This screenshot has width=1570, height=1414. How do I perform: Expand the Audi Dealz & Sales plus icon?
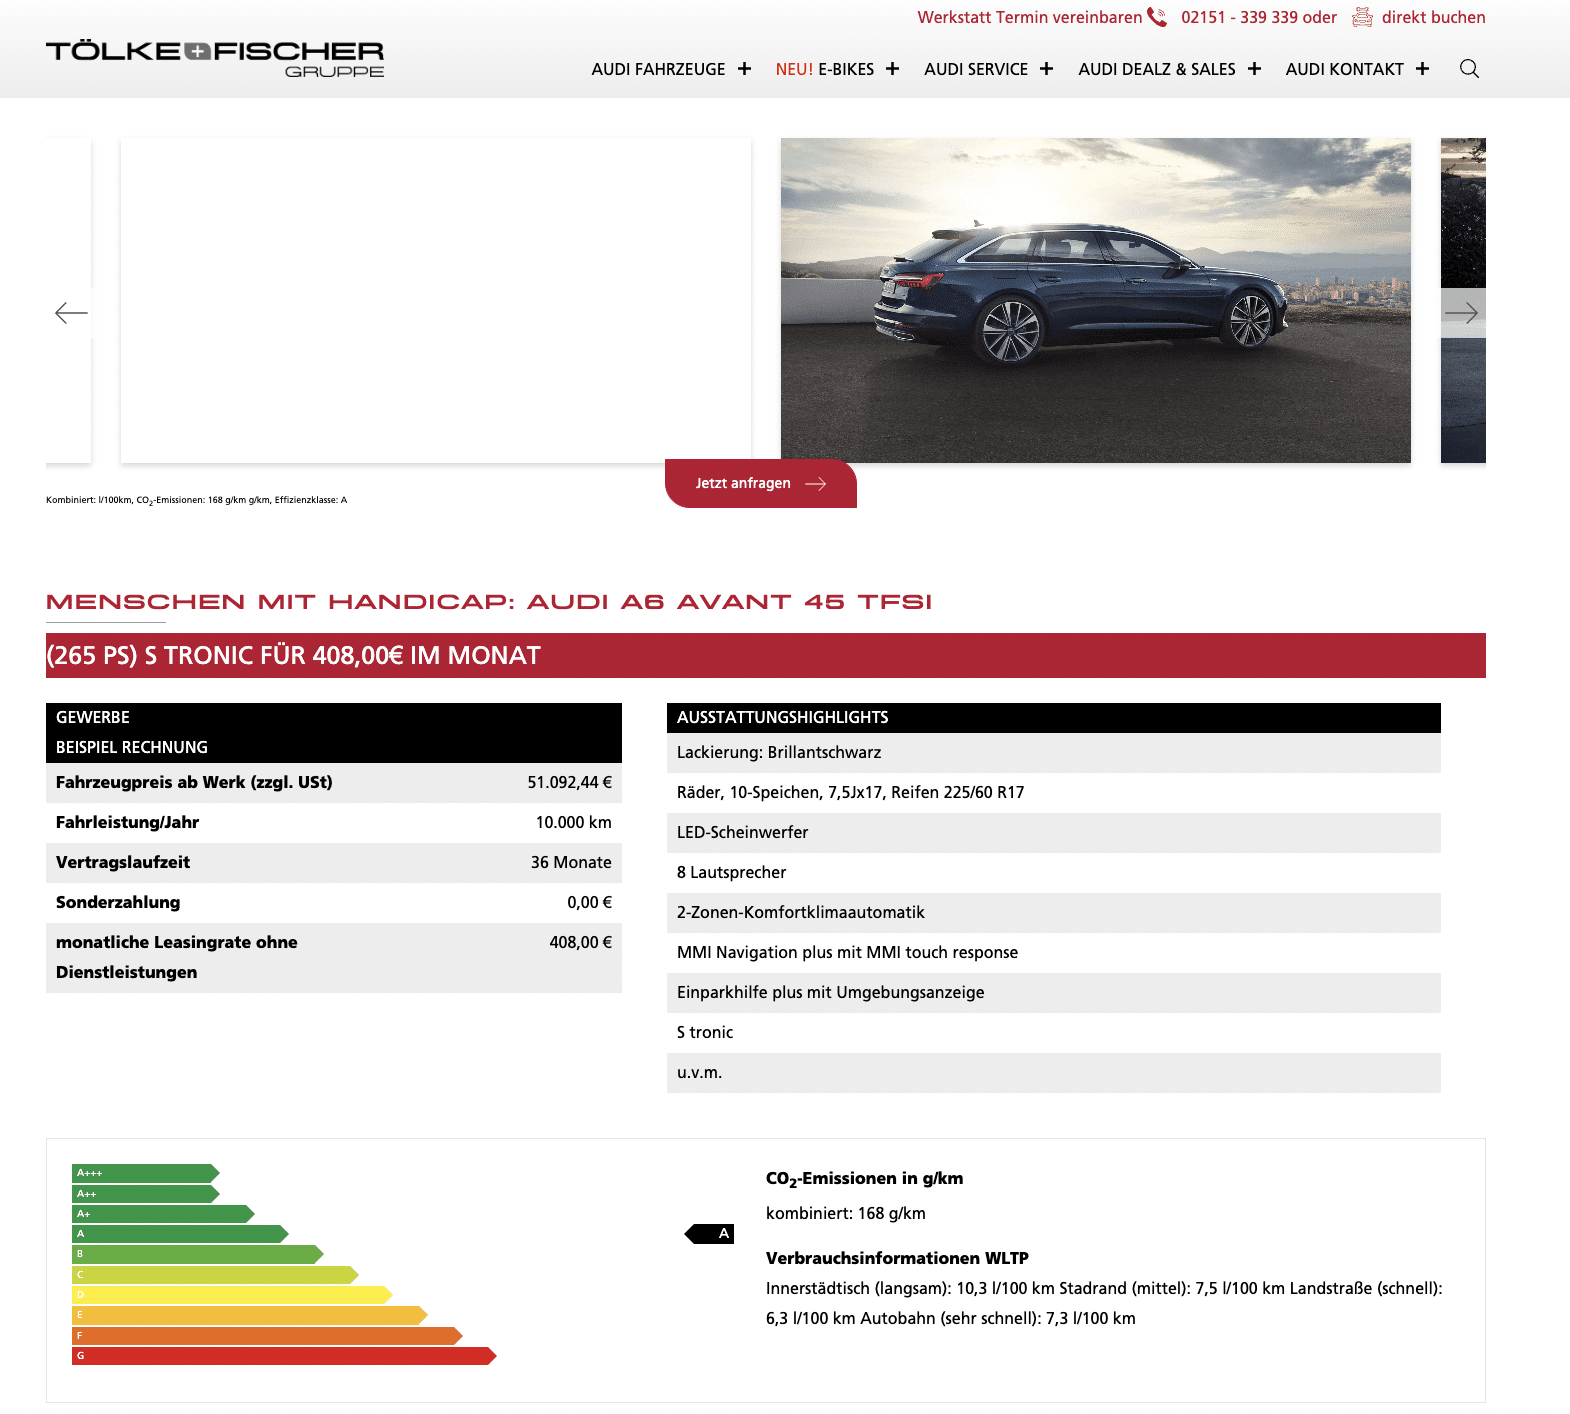1254,68
